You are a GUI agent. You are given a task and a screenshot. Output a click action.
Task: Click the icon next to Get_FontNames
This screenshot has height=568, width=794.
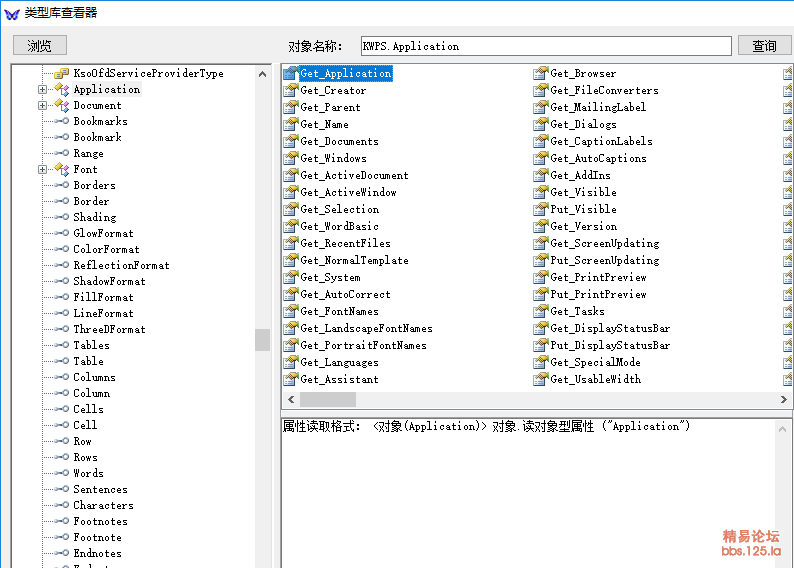(290, 311)
